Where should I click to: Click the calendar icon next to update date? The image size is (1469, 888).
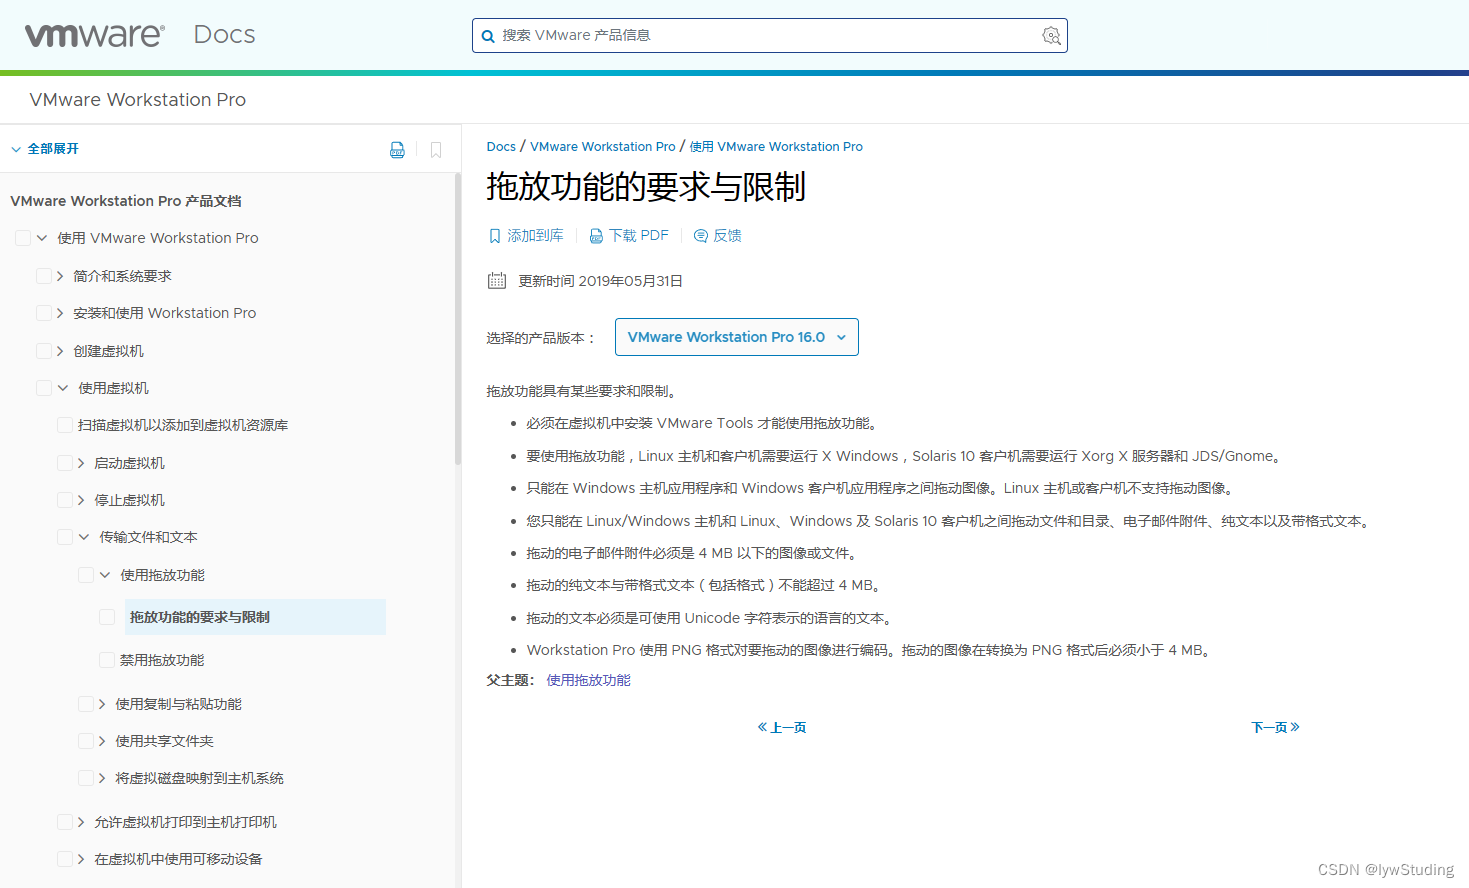pyautogui.click(x=497, y=281)
